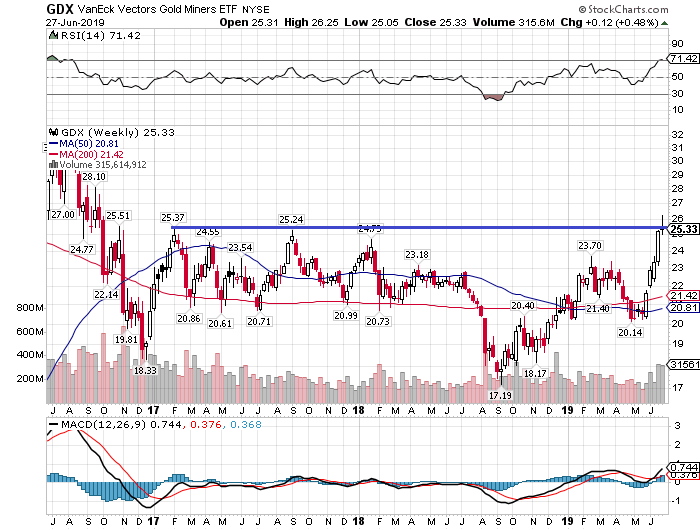Click the red 0.376 MACD signal value in legend

tap(206, 424)
